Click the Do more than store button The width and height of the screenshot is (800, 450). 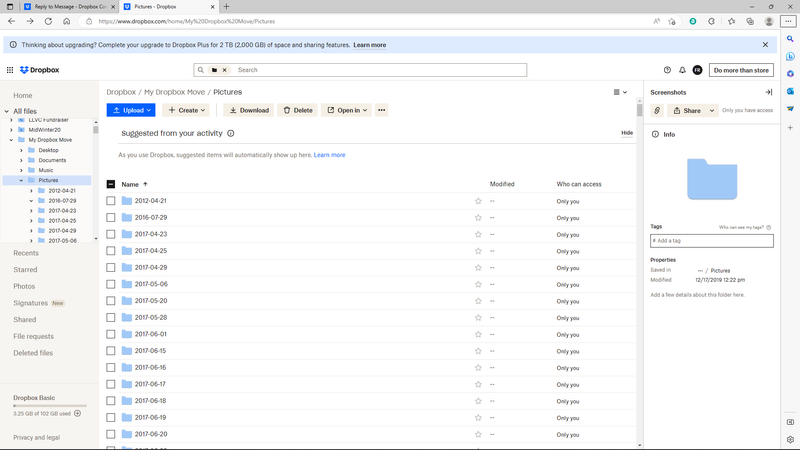point(741,70)
